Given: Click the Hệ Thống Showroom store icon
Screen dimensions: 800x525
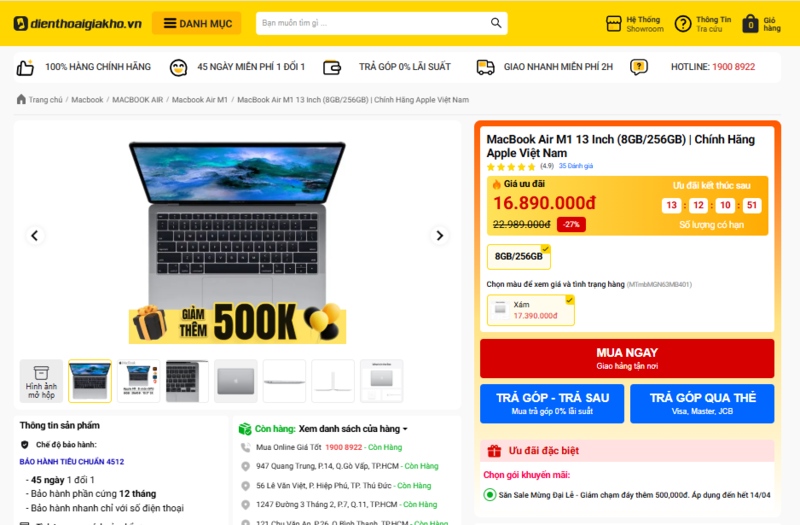Looking at the screenshot, I should (613, 23).
